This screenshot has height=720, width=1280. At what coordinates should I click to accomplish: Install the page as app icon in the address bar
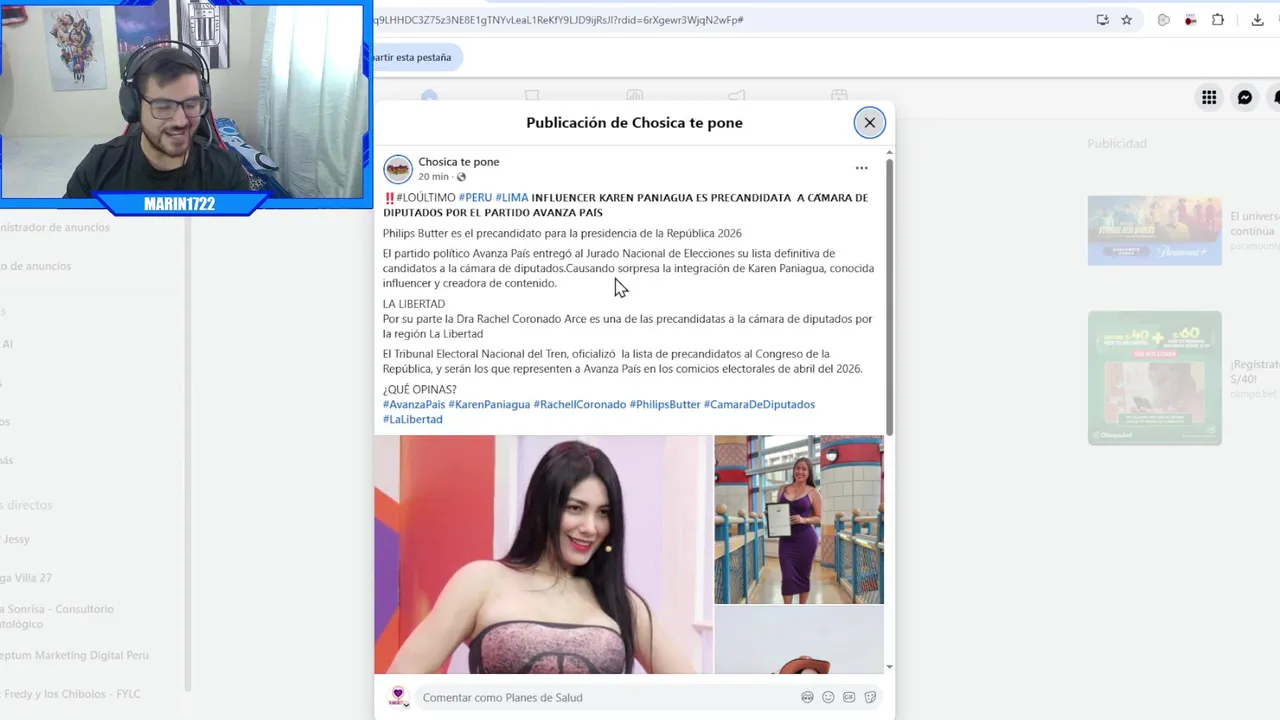point(1102,20)
